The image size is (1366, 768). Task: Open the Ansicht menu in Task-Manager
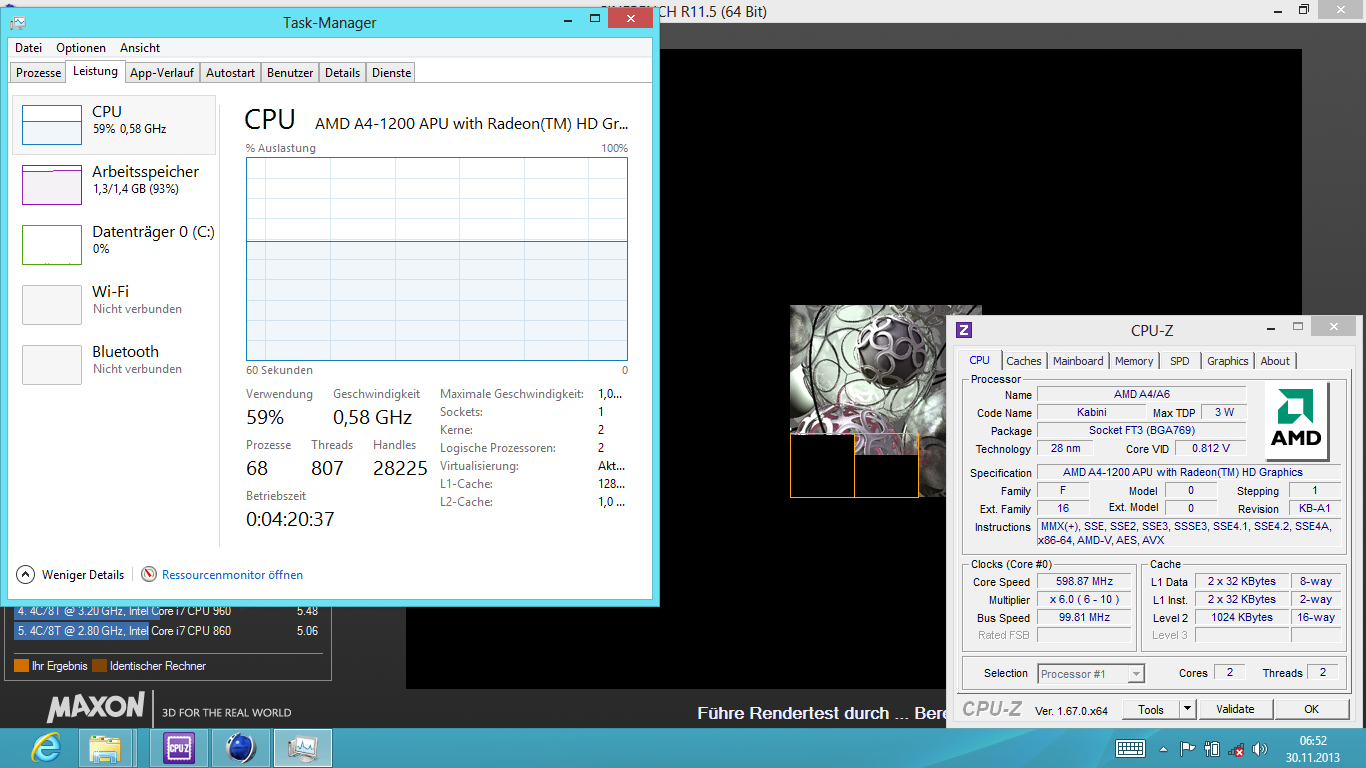click(x=140, y=48)
